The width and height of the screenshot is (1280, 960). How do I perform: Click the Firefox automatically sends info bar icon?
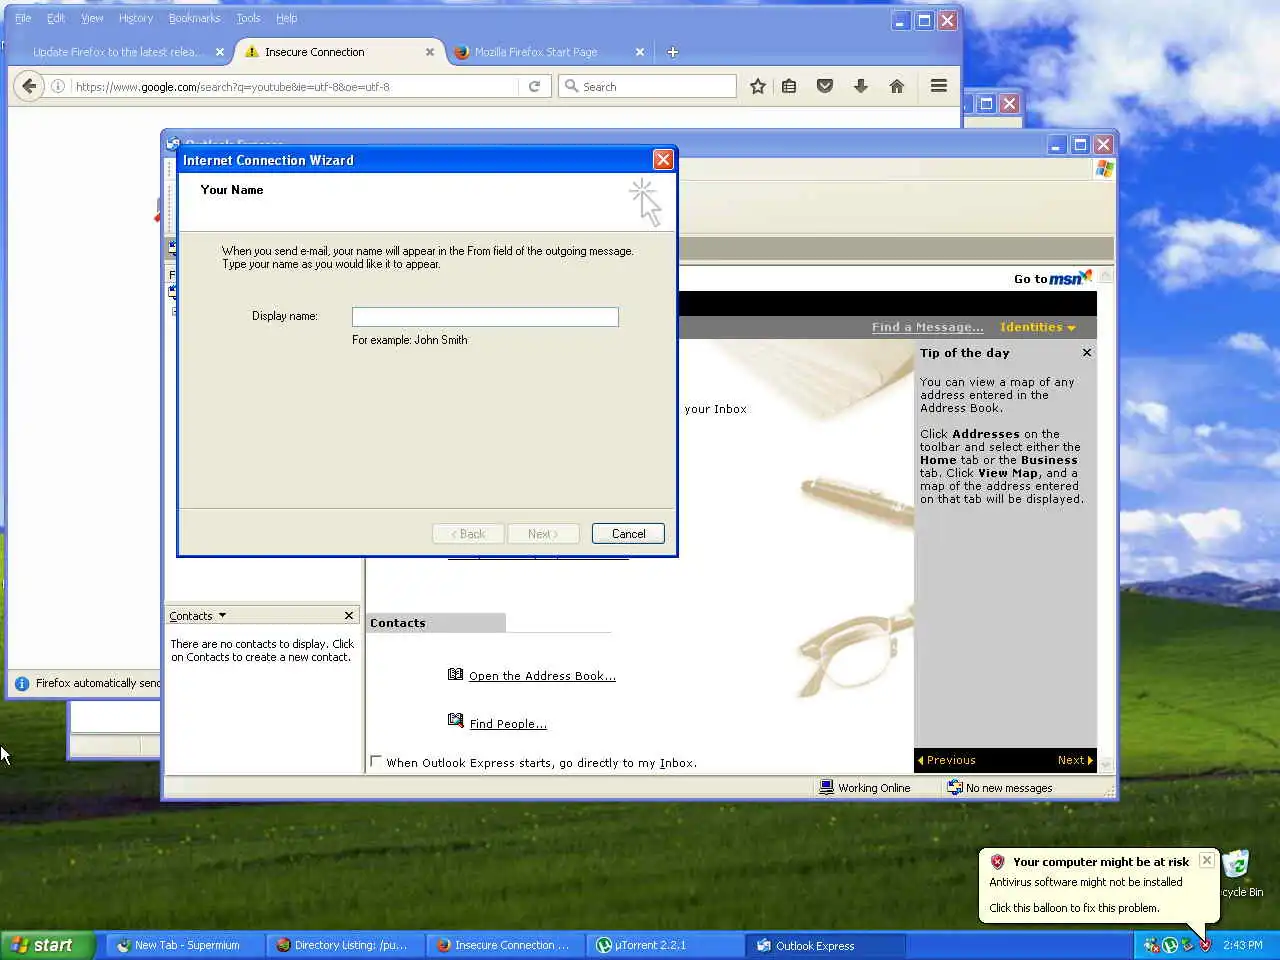[x=21, y=684]
